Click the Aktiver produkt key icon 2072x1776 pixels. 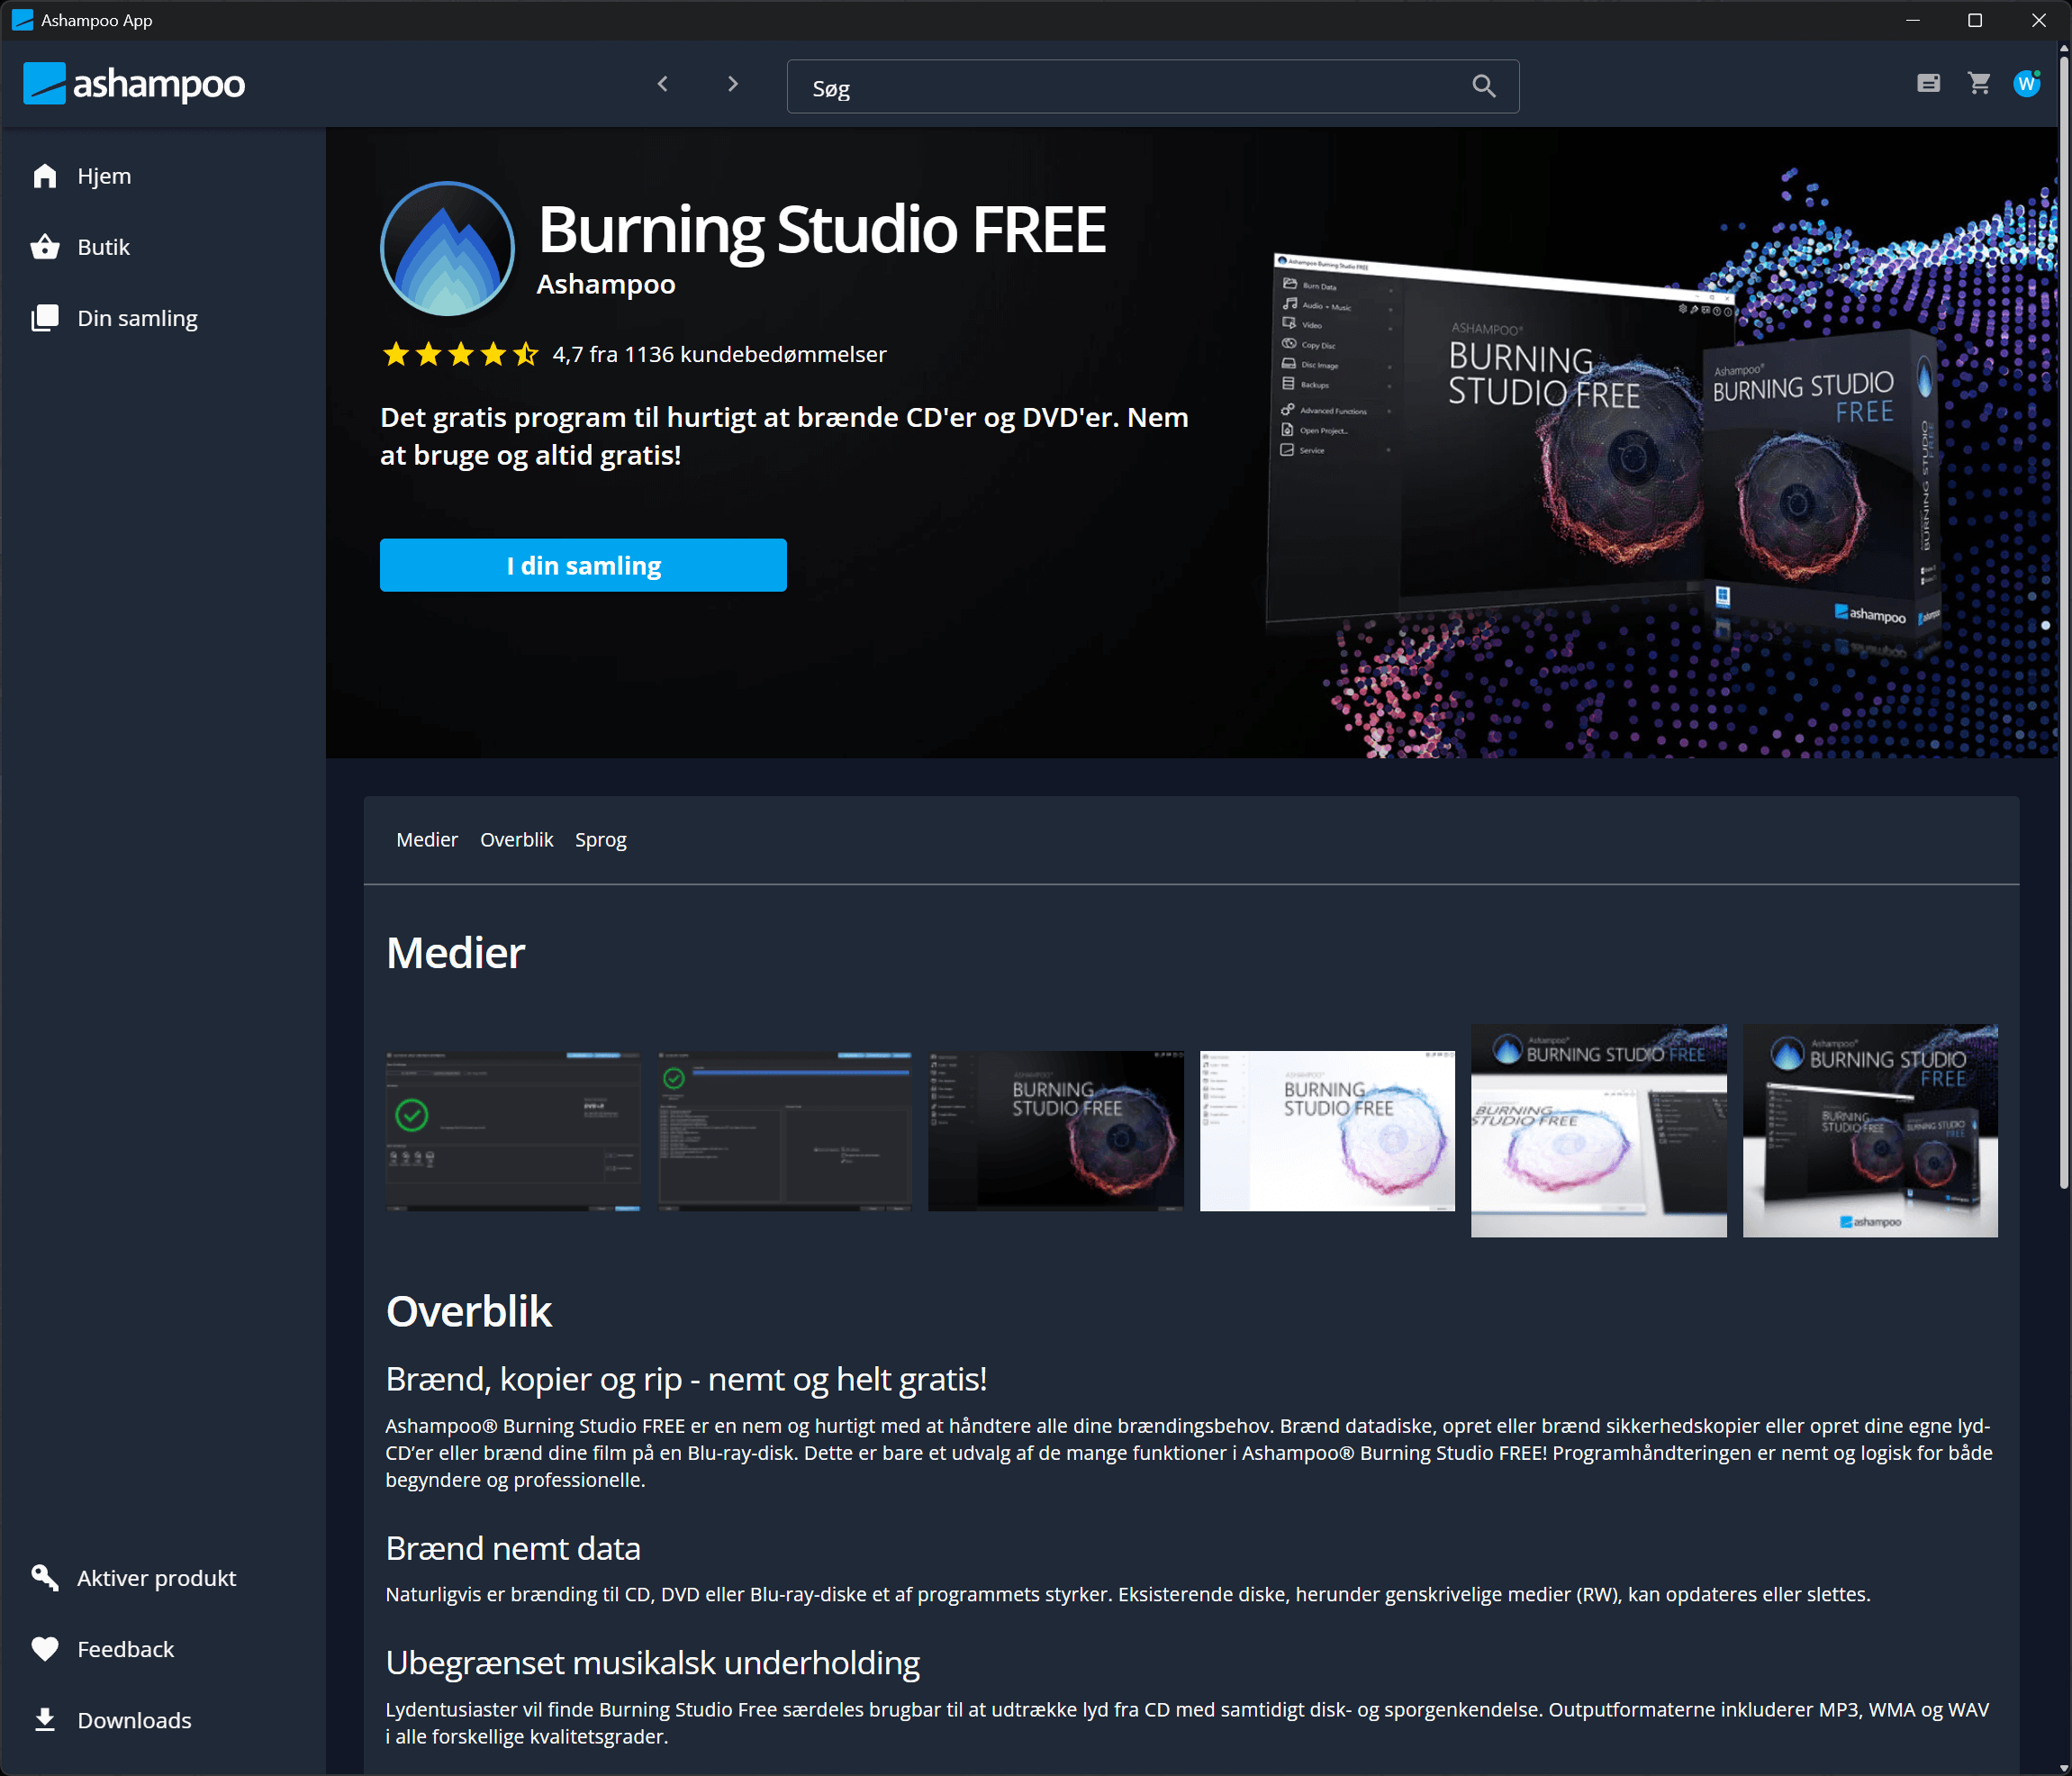(45, 1578)
